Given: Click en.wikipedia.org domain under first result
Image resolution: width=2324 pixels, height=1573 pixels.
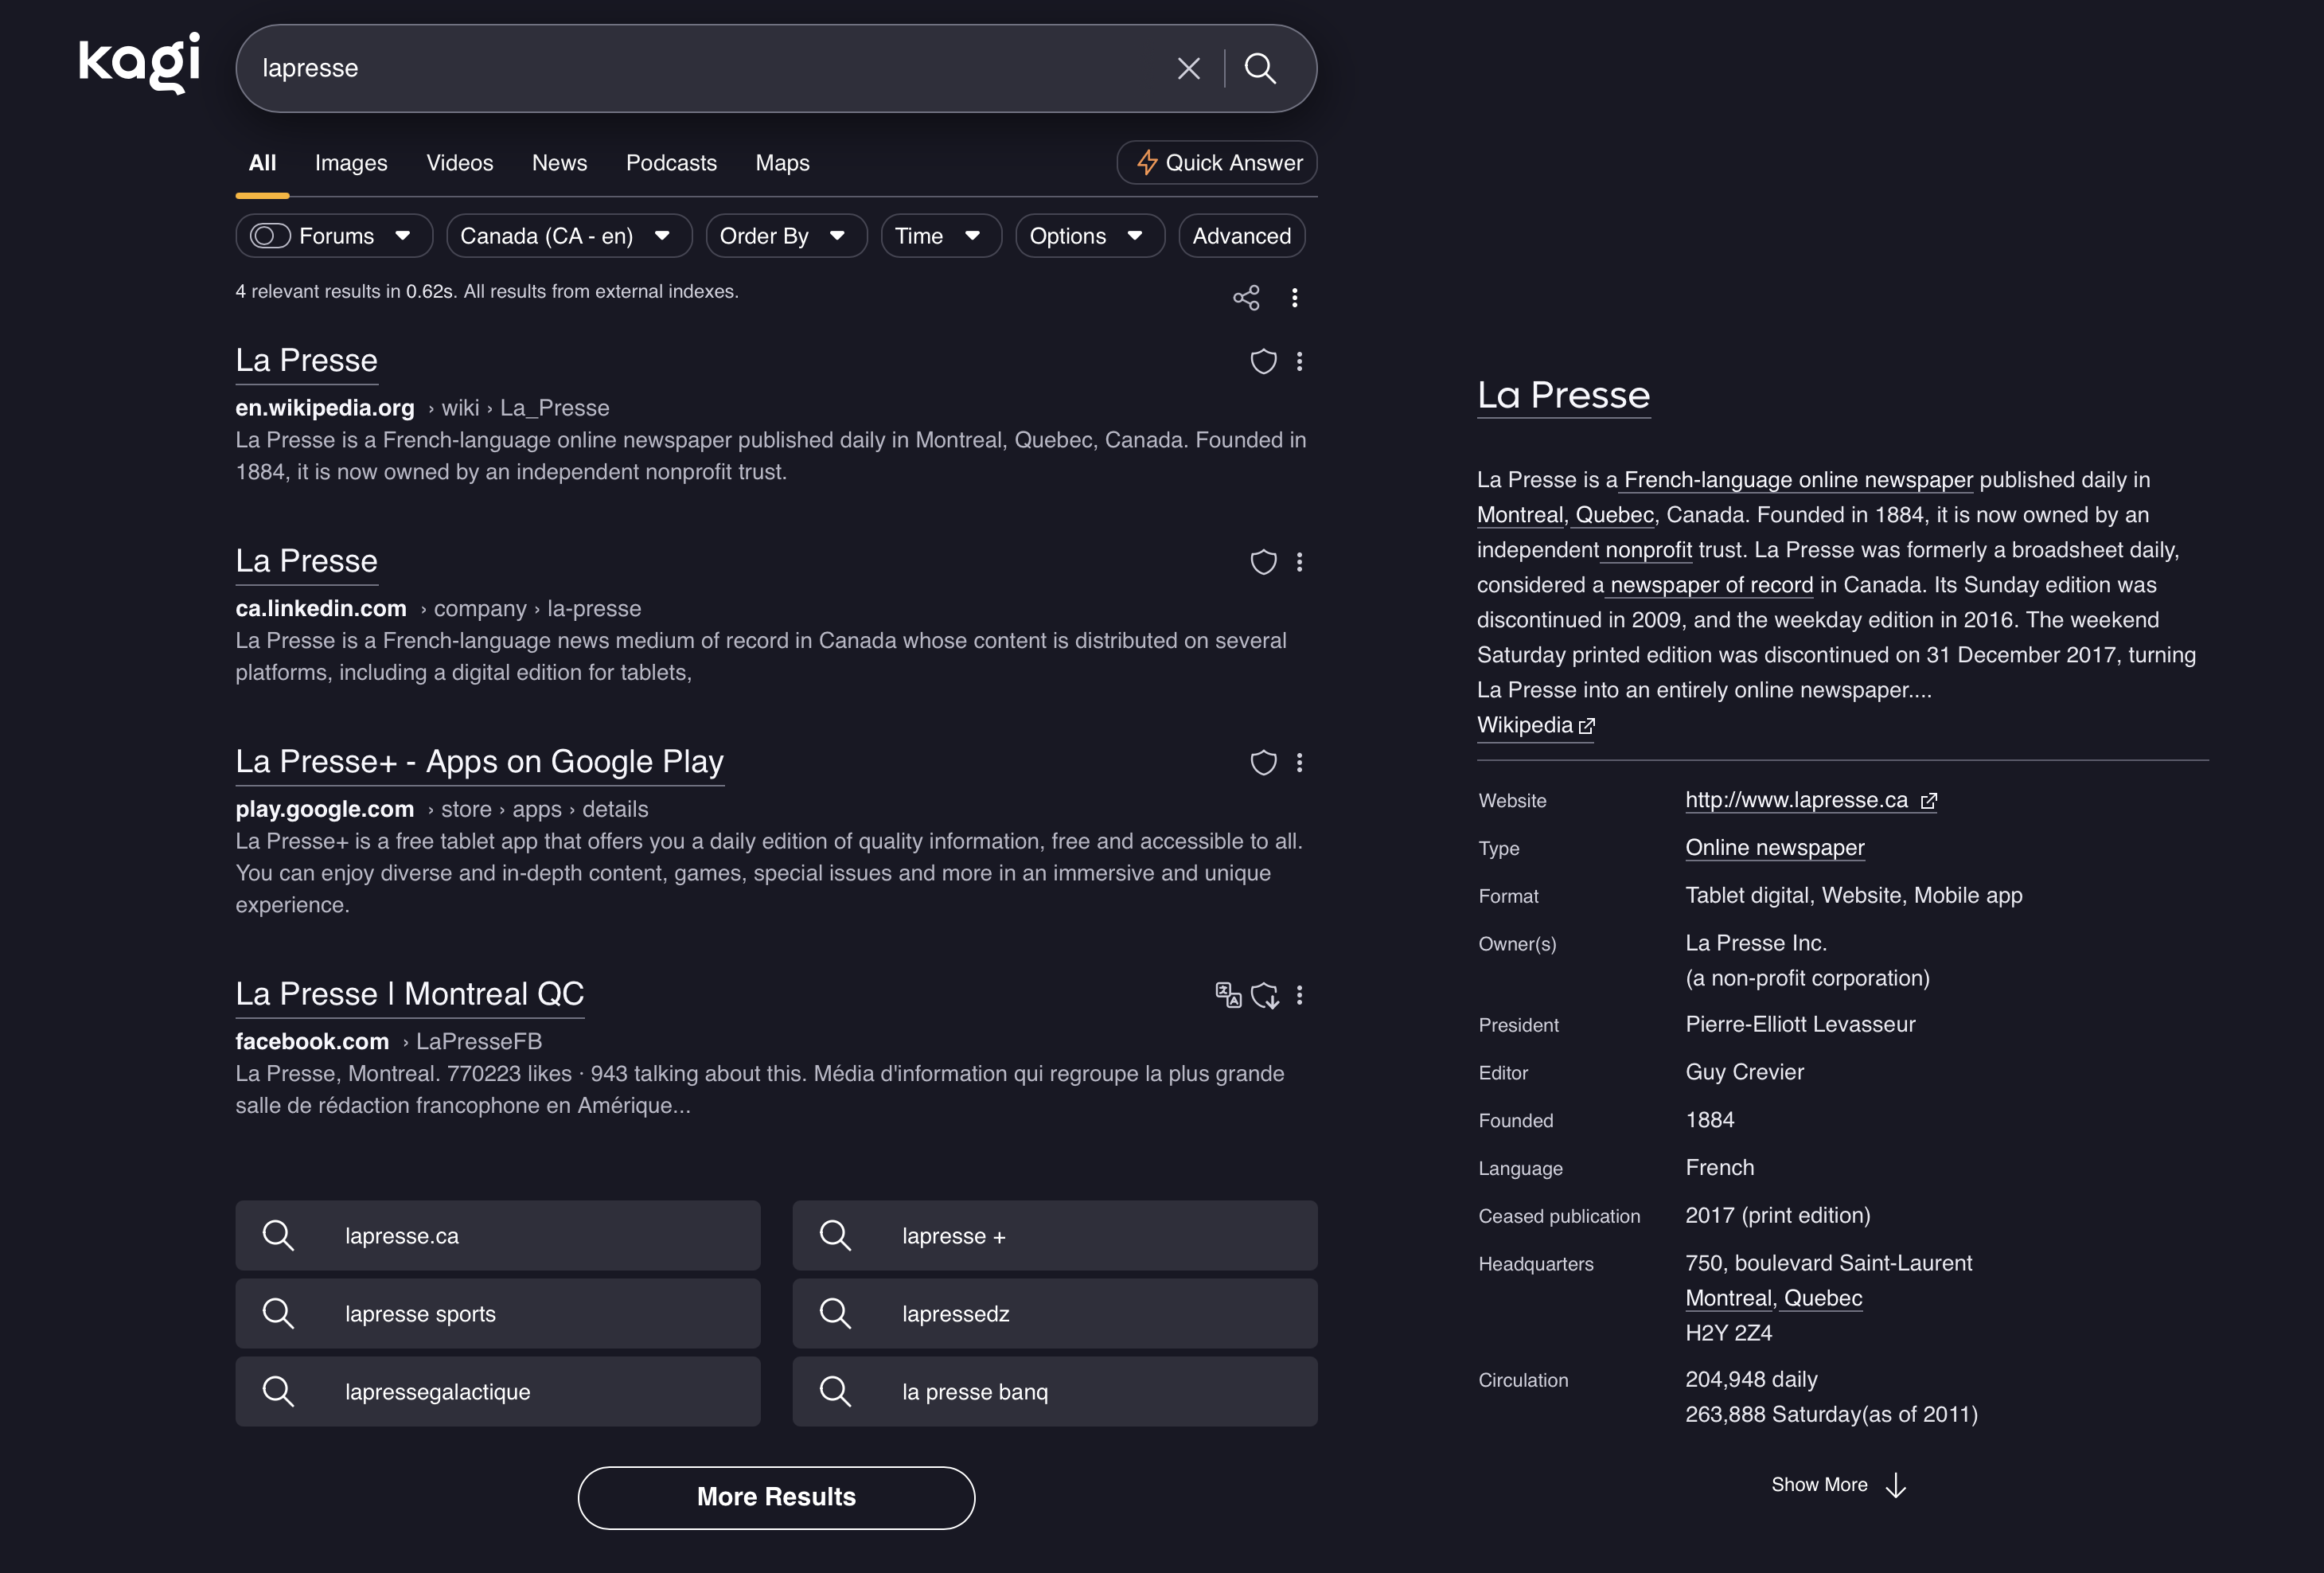Looking at the screenshot, I should [x=325, y=408].
